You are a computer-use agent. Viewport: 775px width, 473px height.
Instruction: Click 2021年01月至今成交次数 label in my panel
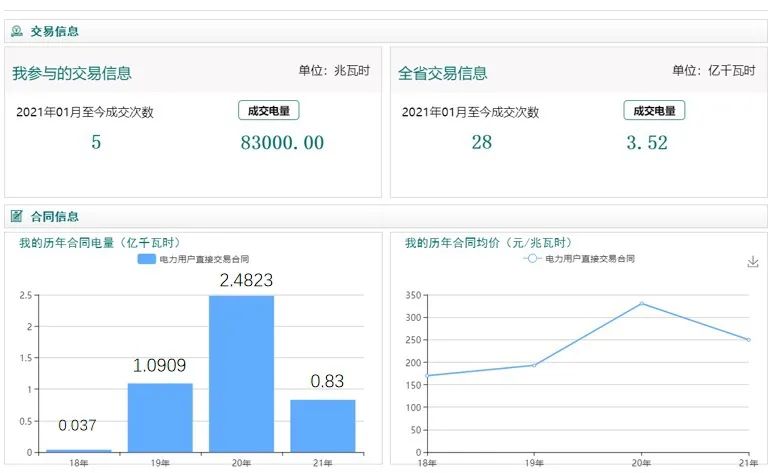[x=85, y=112]
